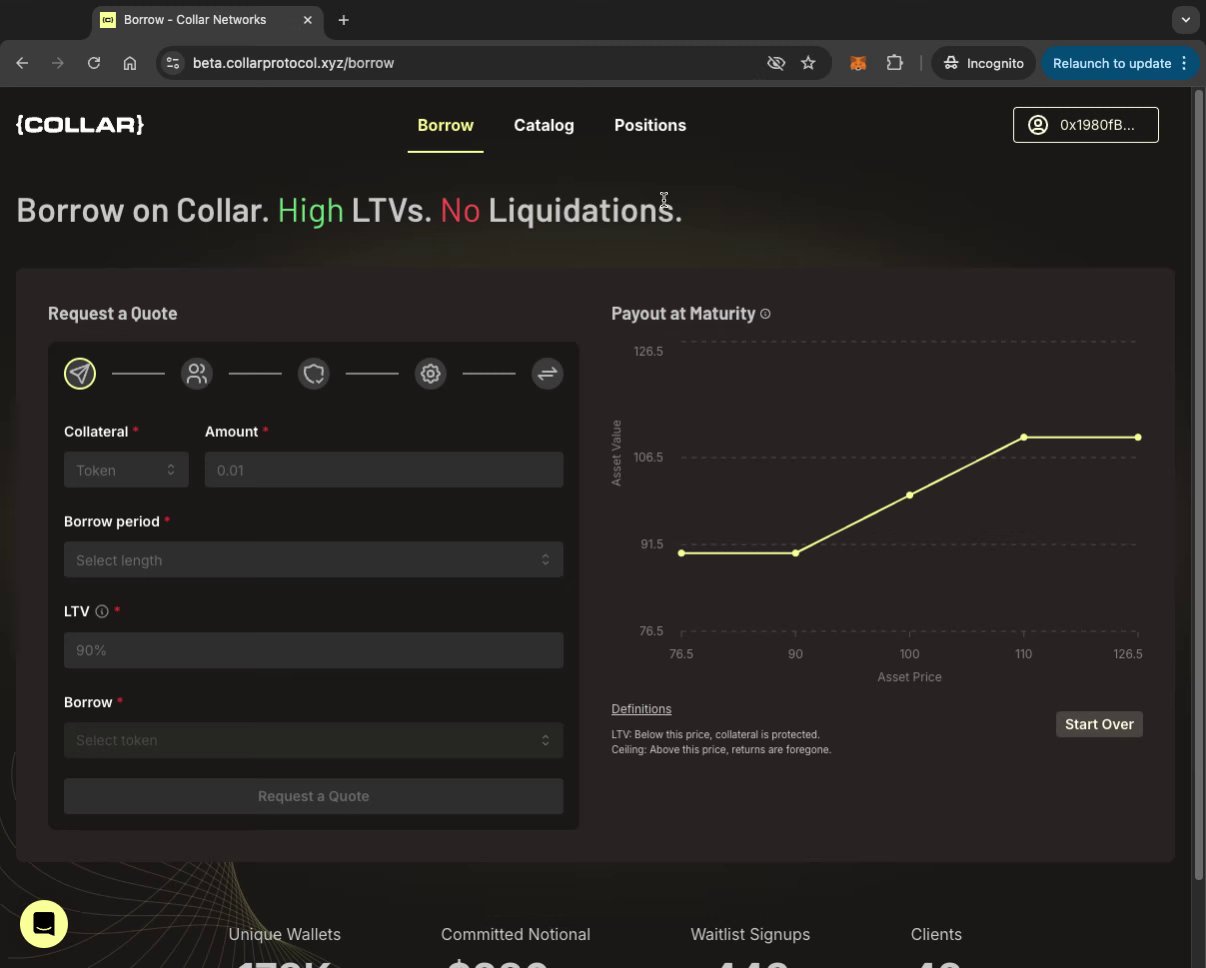Click the shield step icon
Image resolution: width=1206 pixels, height=968 pixels.
pyautogui.click(x=314, y=374)
